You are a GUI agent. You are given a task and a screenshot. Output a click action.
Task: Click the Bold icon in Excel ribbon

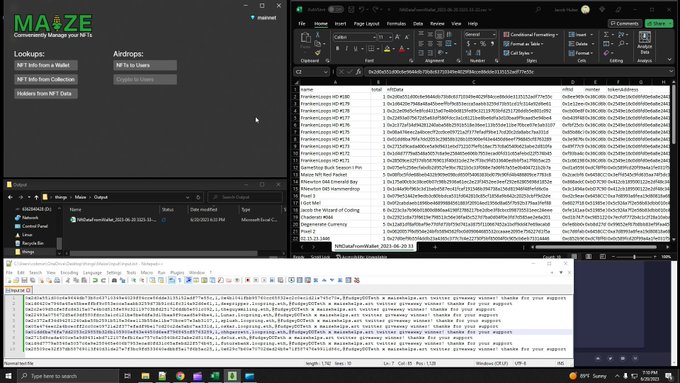[x=337, y=49]
